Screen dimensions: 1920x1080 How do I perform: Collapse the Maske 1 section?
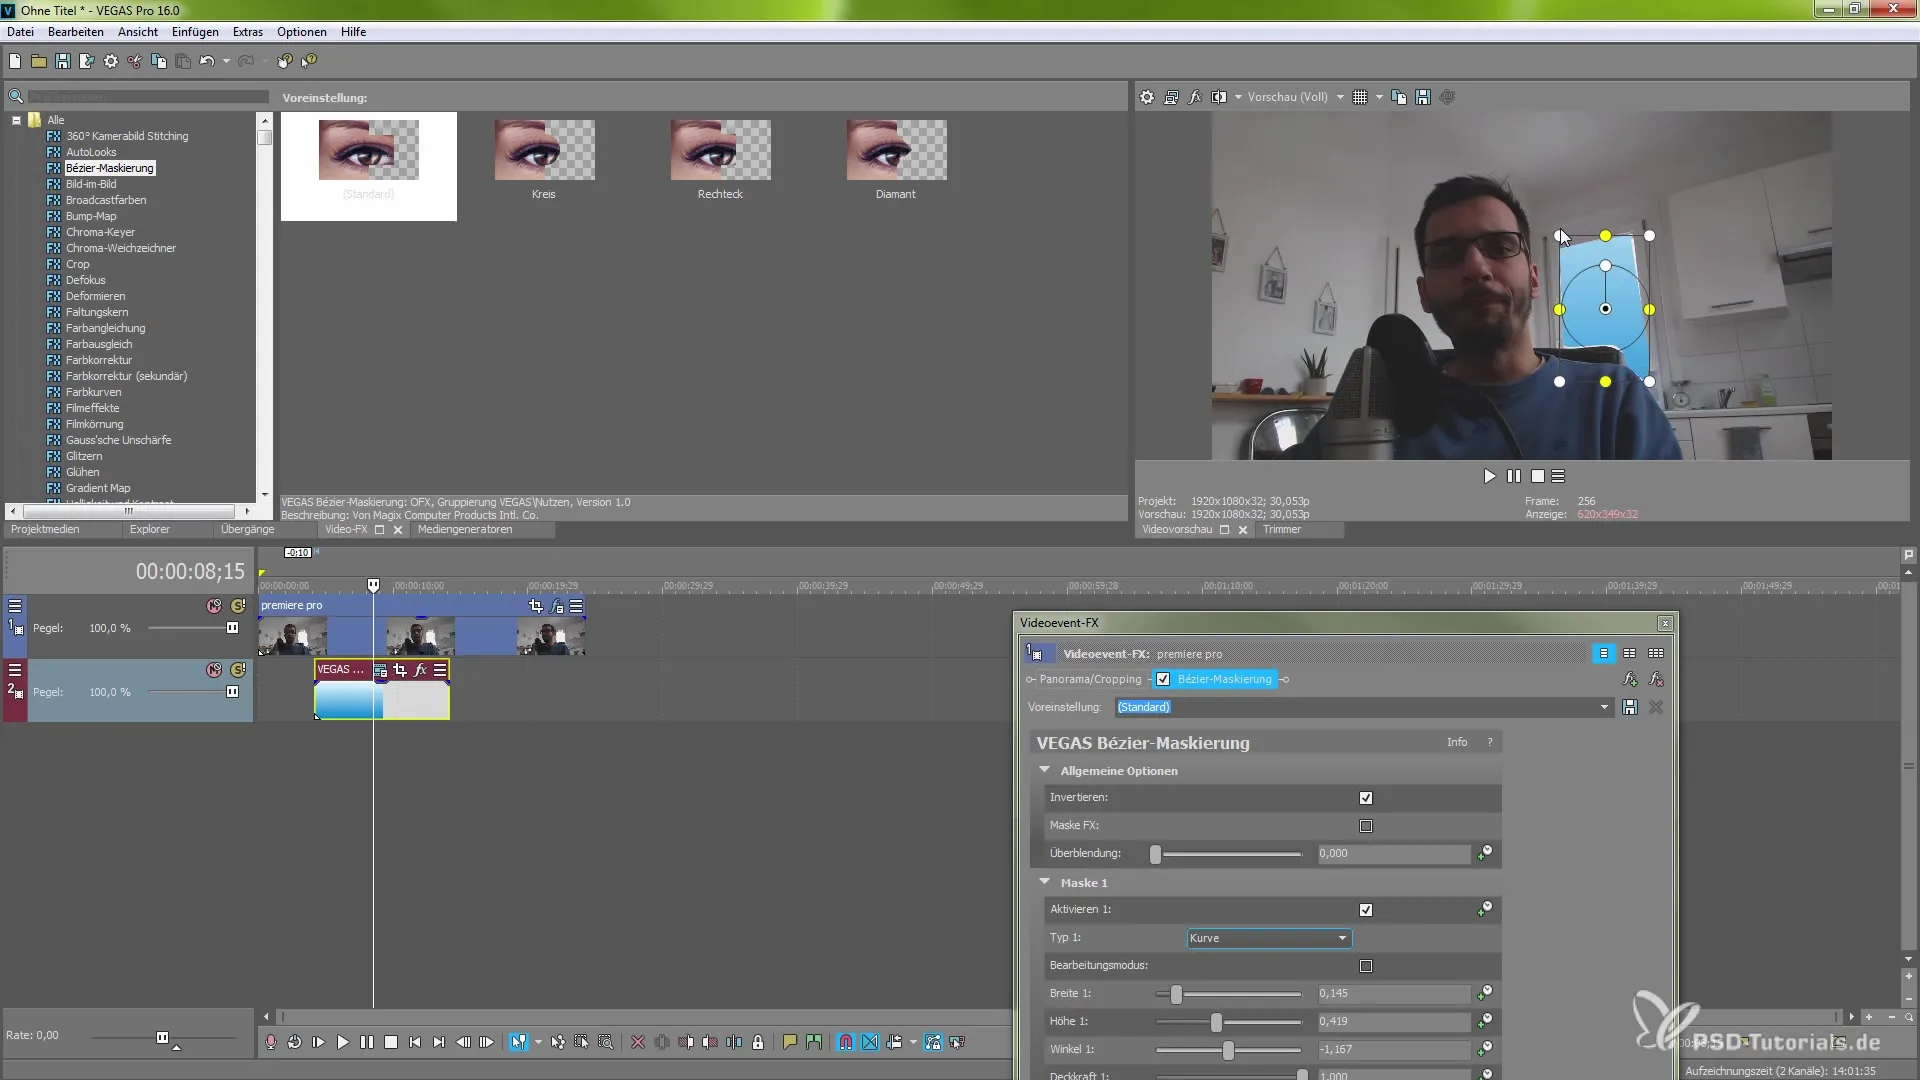click(1045, 882)
